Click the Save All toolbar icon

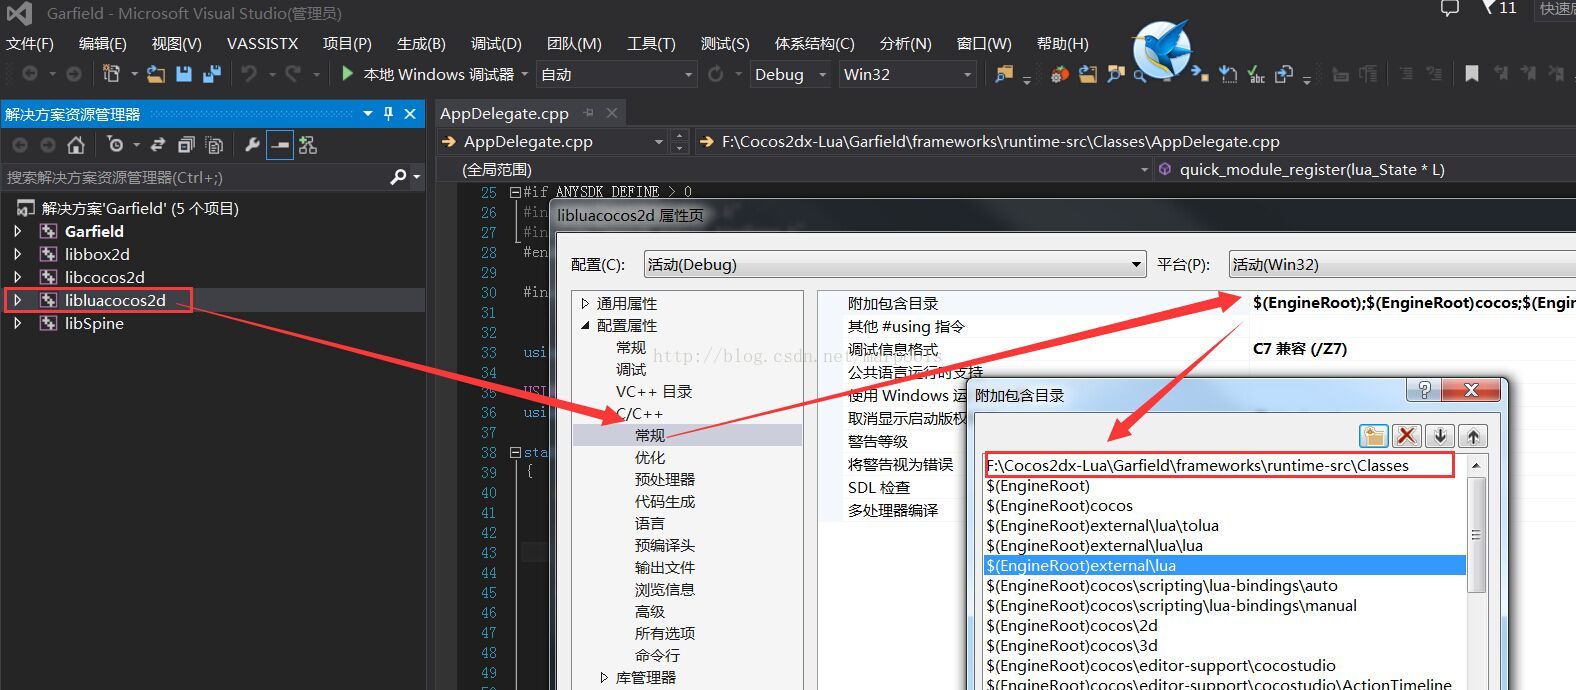[211, 74]
